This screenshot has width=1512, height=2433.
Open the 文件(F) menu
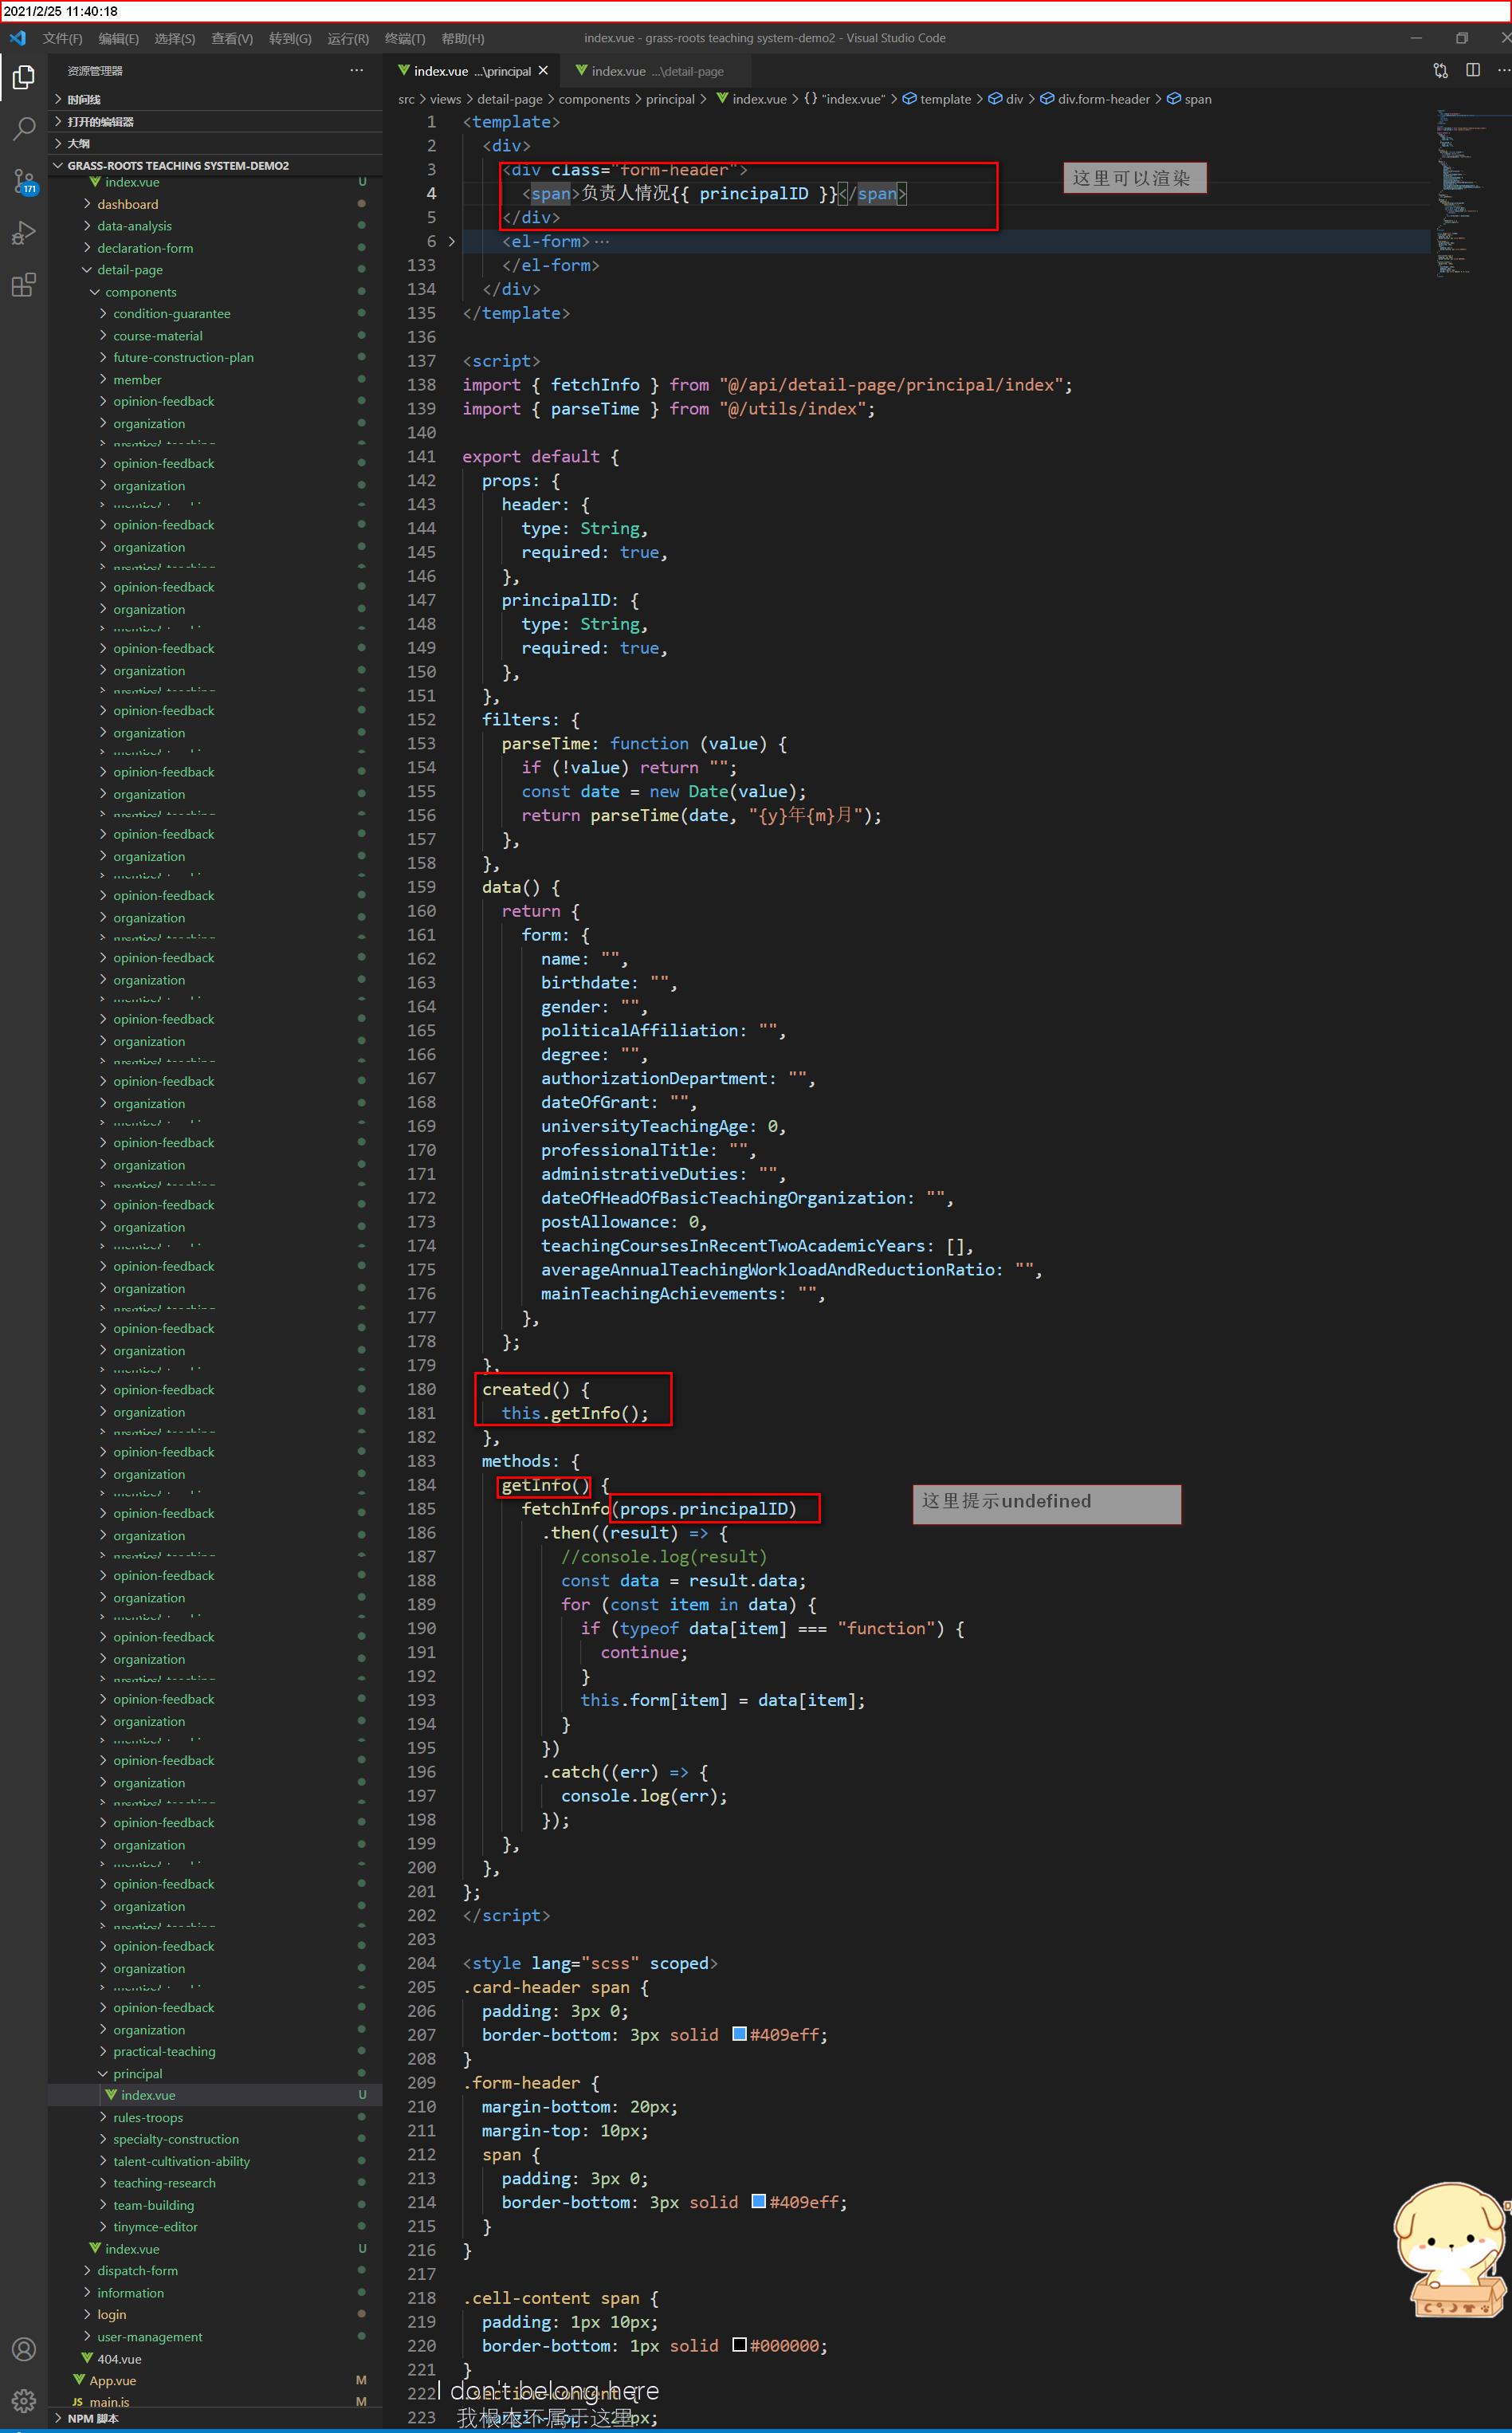click(x=62, y=38)
